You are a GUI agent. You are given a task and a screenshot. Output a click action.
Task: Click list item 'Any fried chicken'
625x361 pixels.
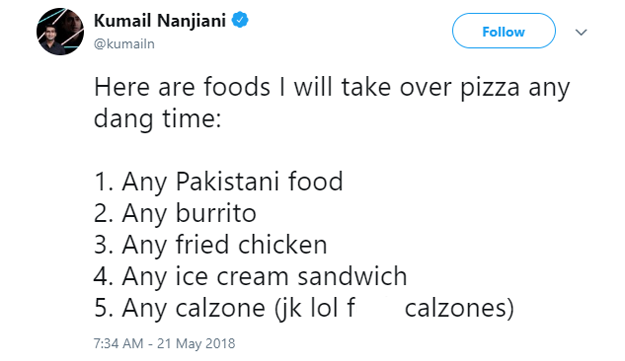point(210,245)
